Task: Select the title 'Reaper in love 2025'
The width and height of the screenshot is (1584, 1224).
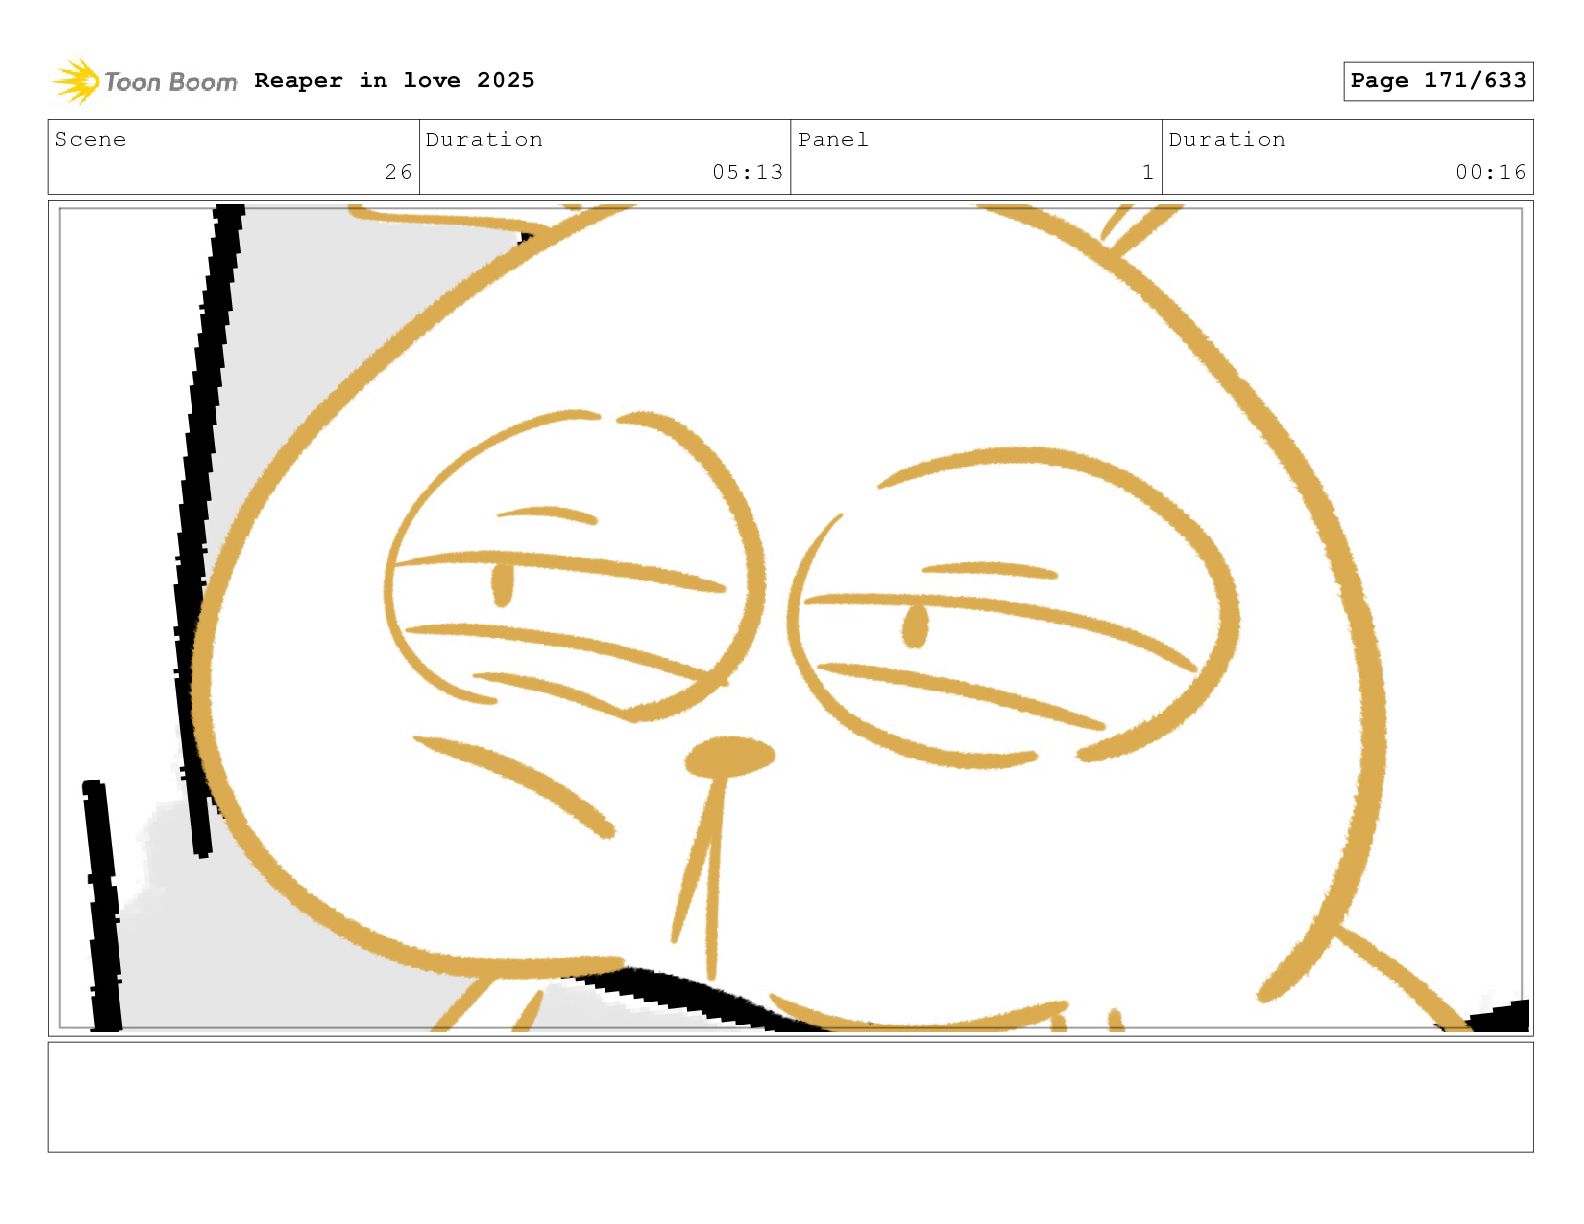Action: pyautogui.click(x=394, y=80)
